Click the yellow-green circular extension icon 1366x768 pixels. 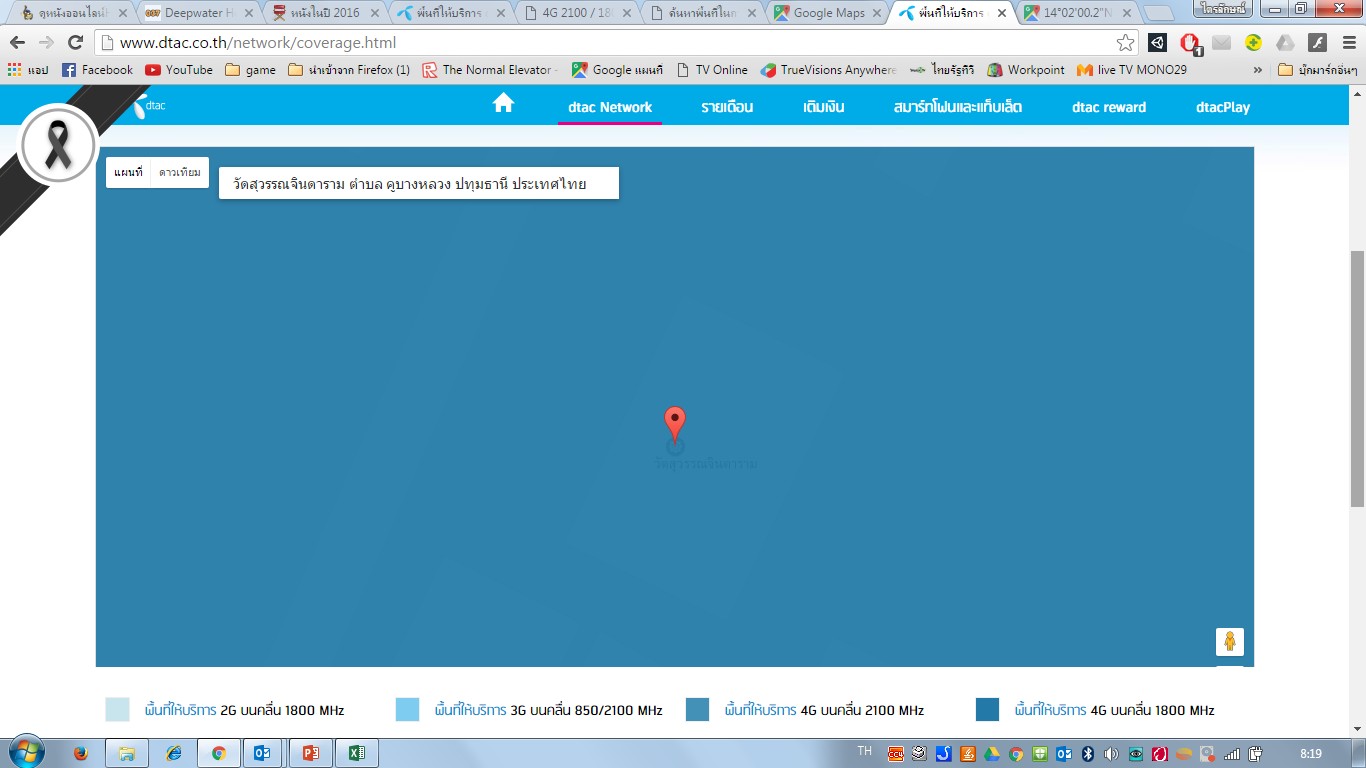tap(1253, 43)
